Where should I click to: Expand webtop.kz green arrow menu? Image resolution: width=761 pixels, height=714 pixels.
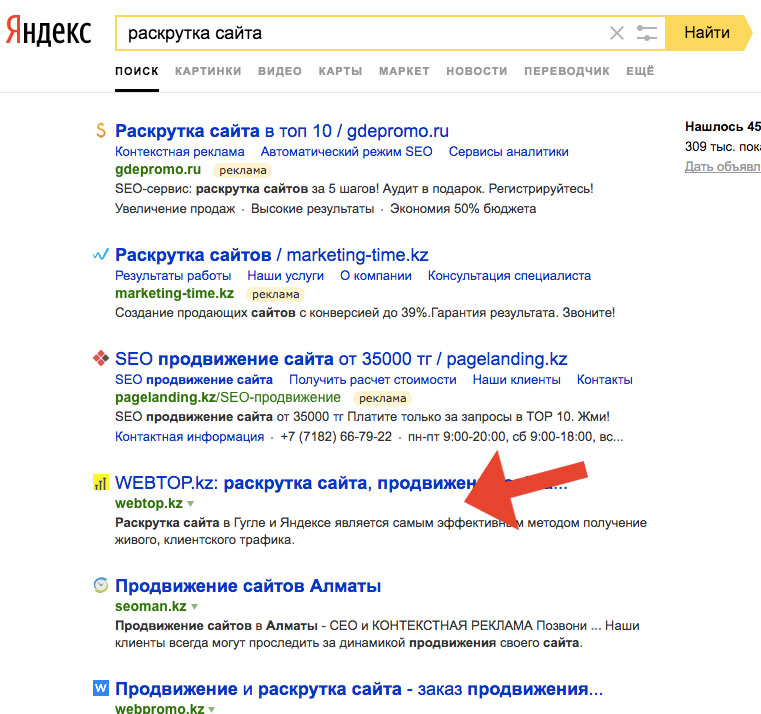[x=191, y=503]
